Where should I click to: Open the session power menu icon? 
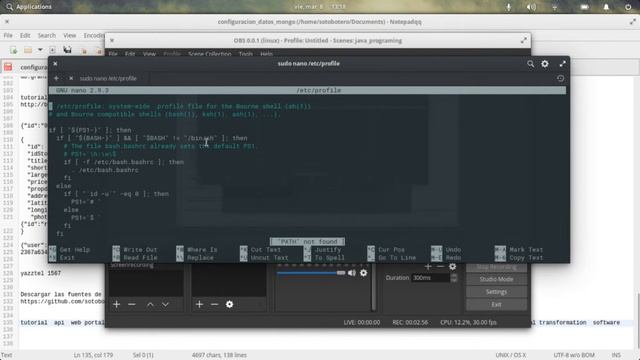pyautogui.click(x=628, y=7)
